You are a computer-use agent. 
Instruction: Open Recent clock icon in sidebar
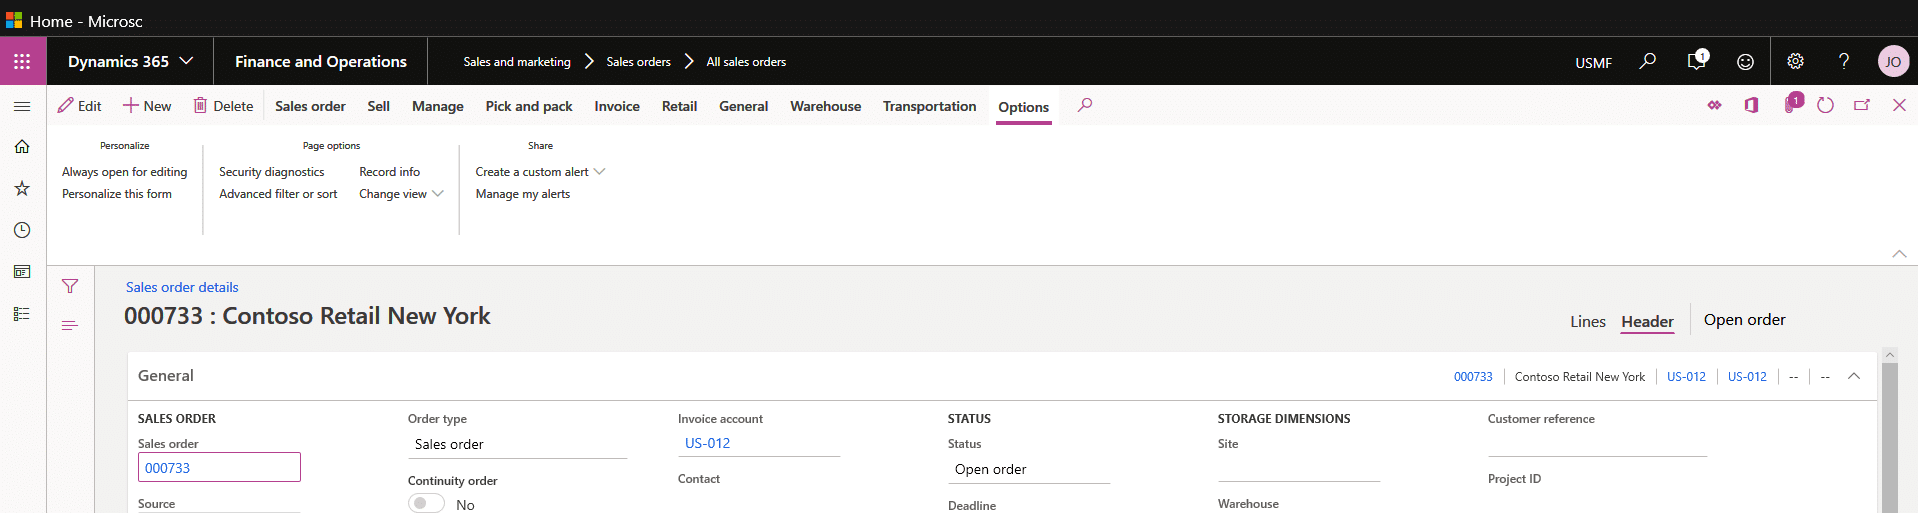[x=22, y=230]
